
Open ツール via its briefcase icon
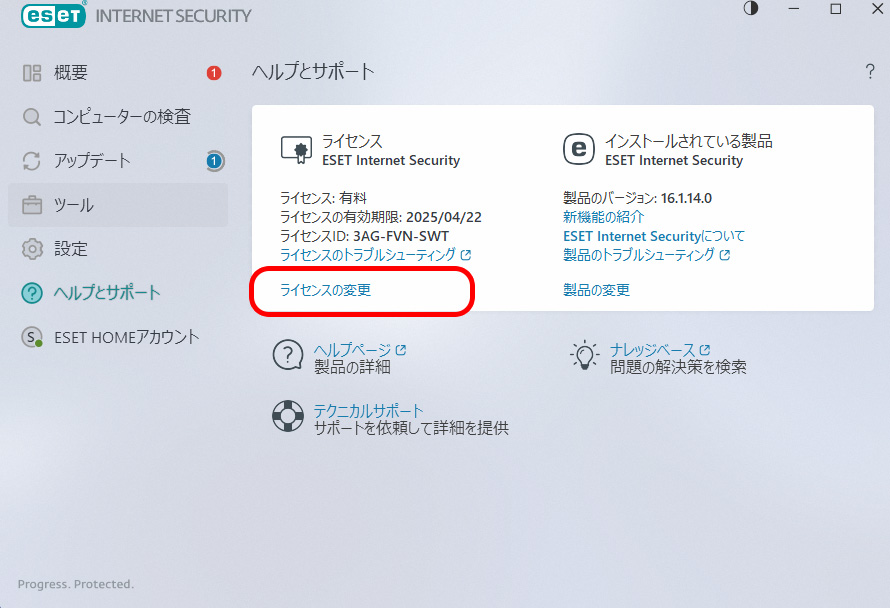click(x=32, y=205)
